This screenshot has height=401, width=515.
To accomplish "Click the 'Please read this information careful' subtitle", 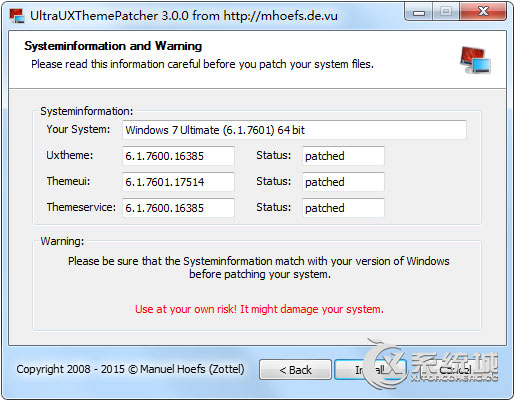I will coord(202,64).
